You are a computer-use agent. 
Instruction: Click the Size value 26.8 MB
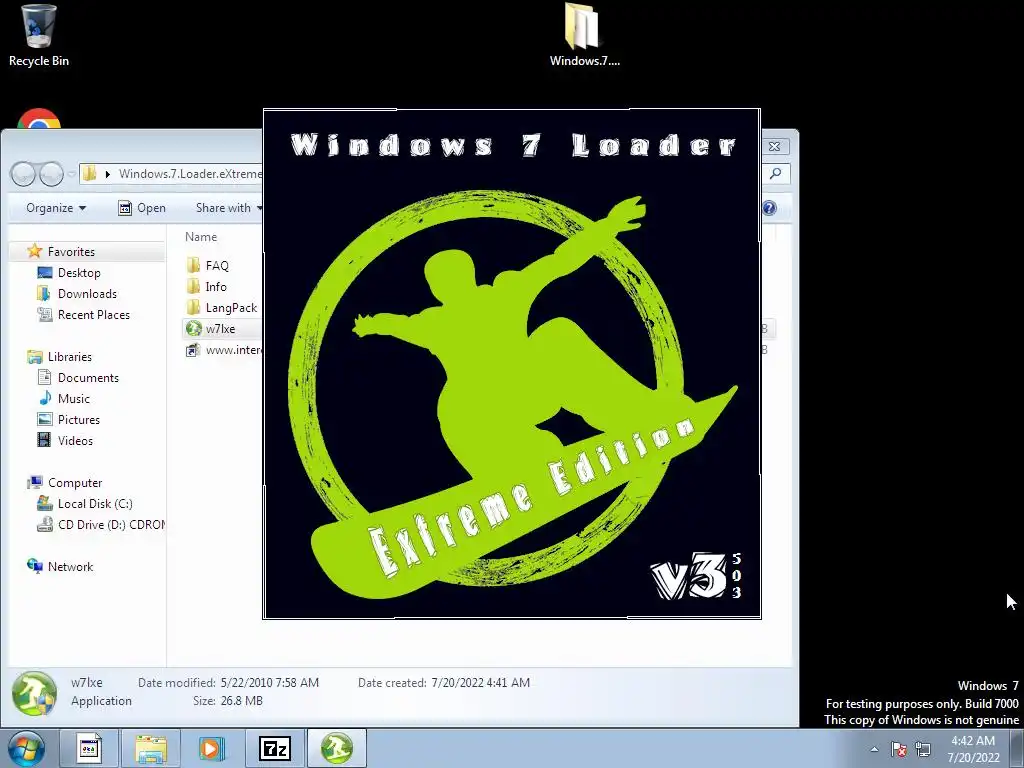(241, 701)
